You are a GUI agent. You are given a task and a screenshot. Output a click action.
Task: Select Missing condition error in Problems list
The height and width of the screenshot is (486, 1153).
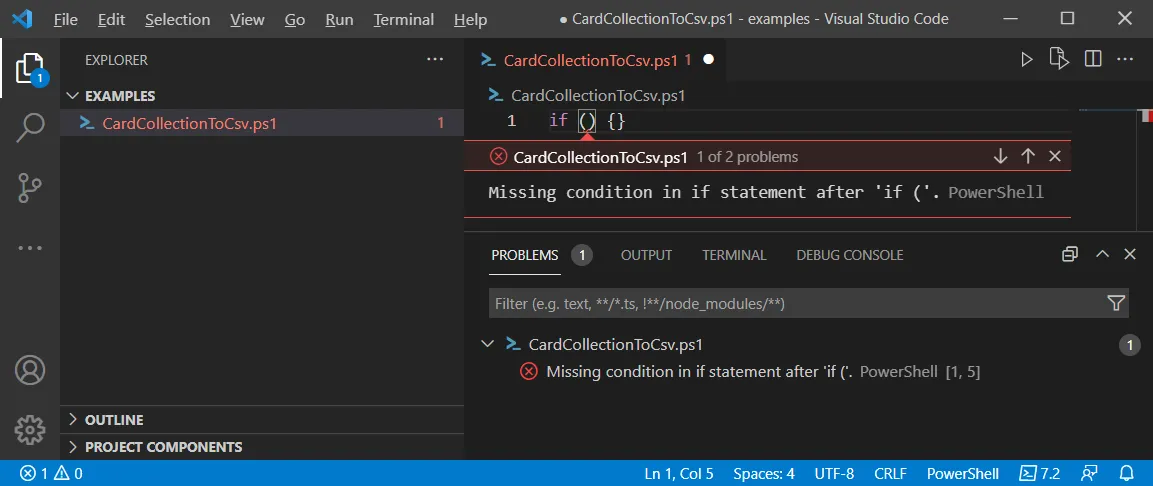(750, 372)
